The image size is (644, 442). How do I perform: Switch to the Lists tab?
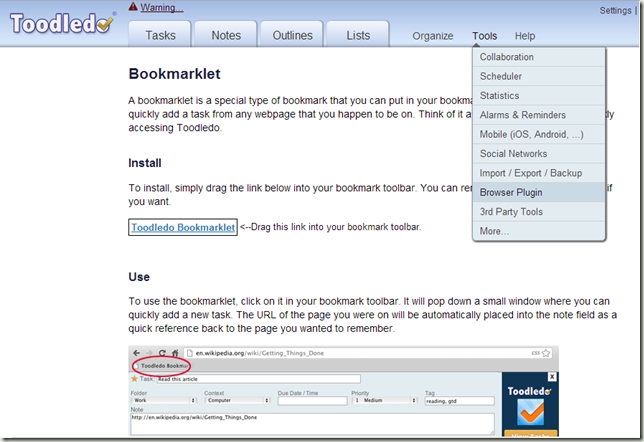[x=358, y=35]
